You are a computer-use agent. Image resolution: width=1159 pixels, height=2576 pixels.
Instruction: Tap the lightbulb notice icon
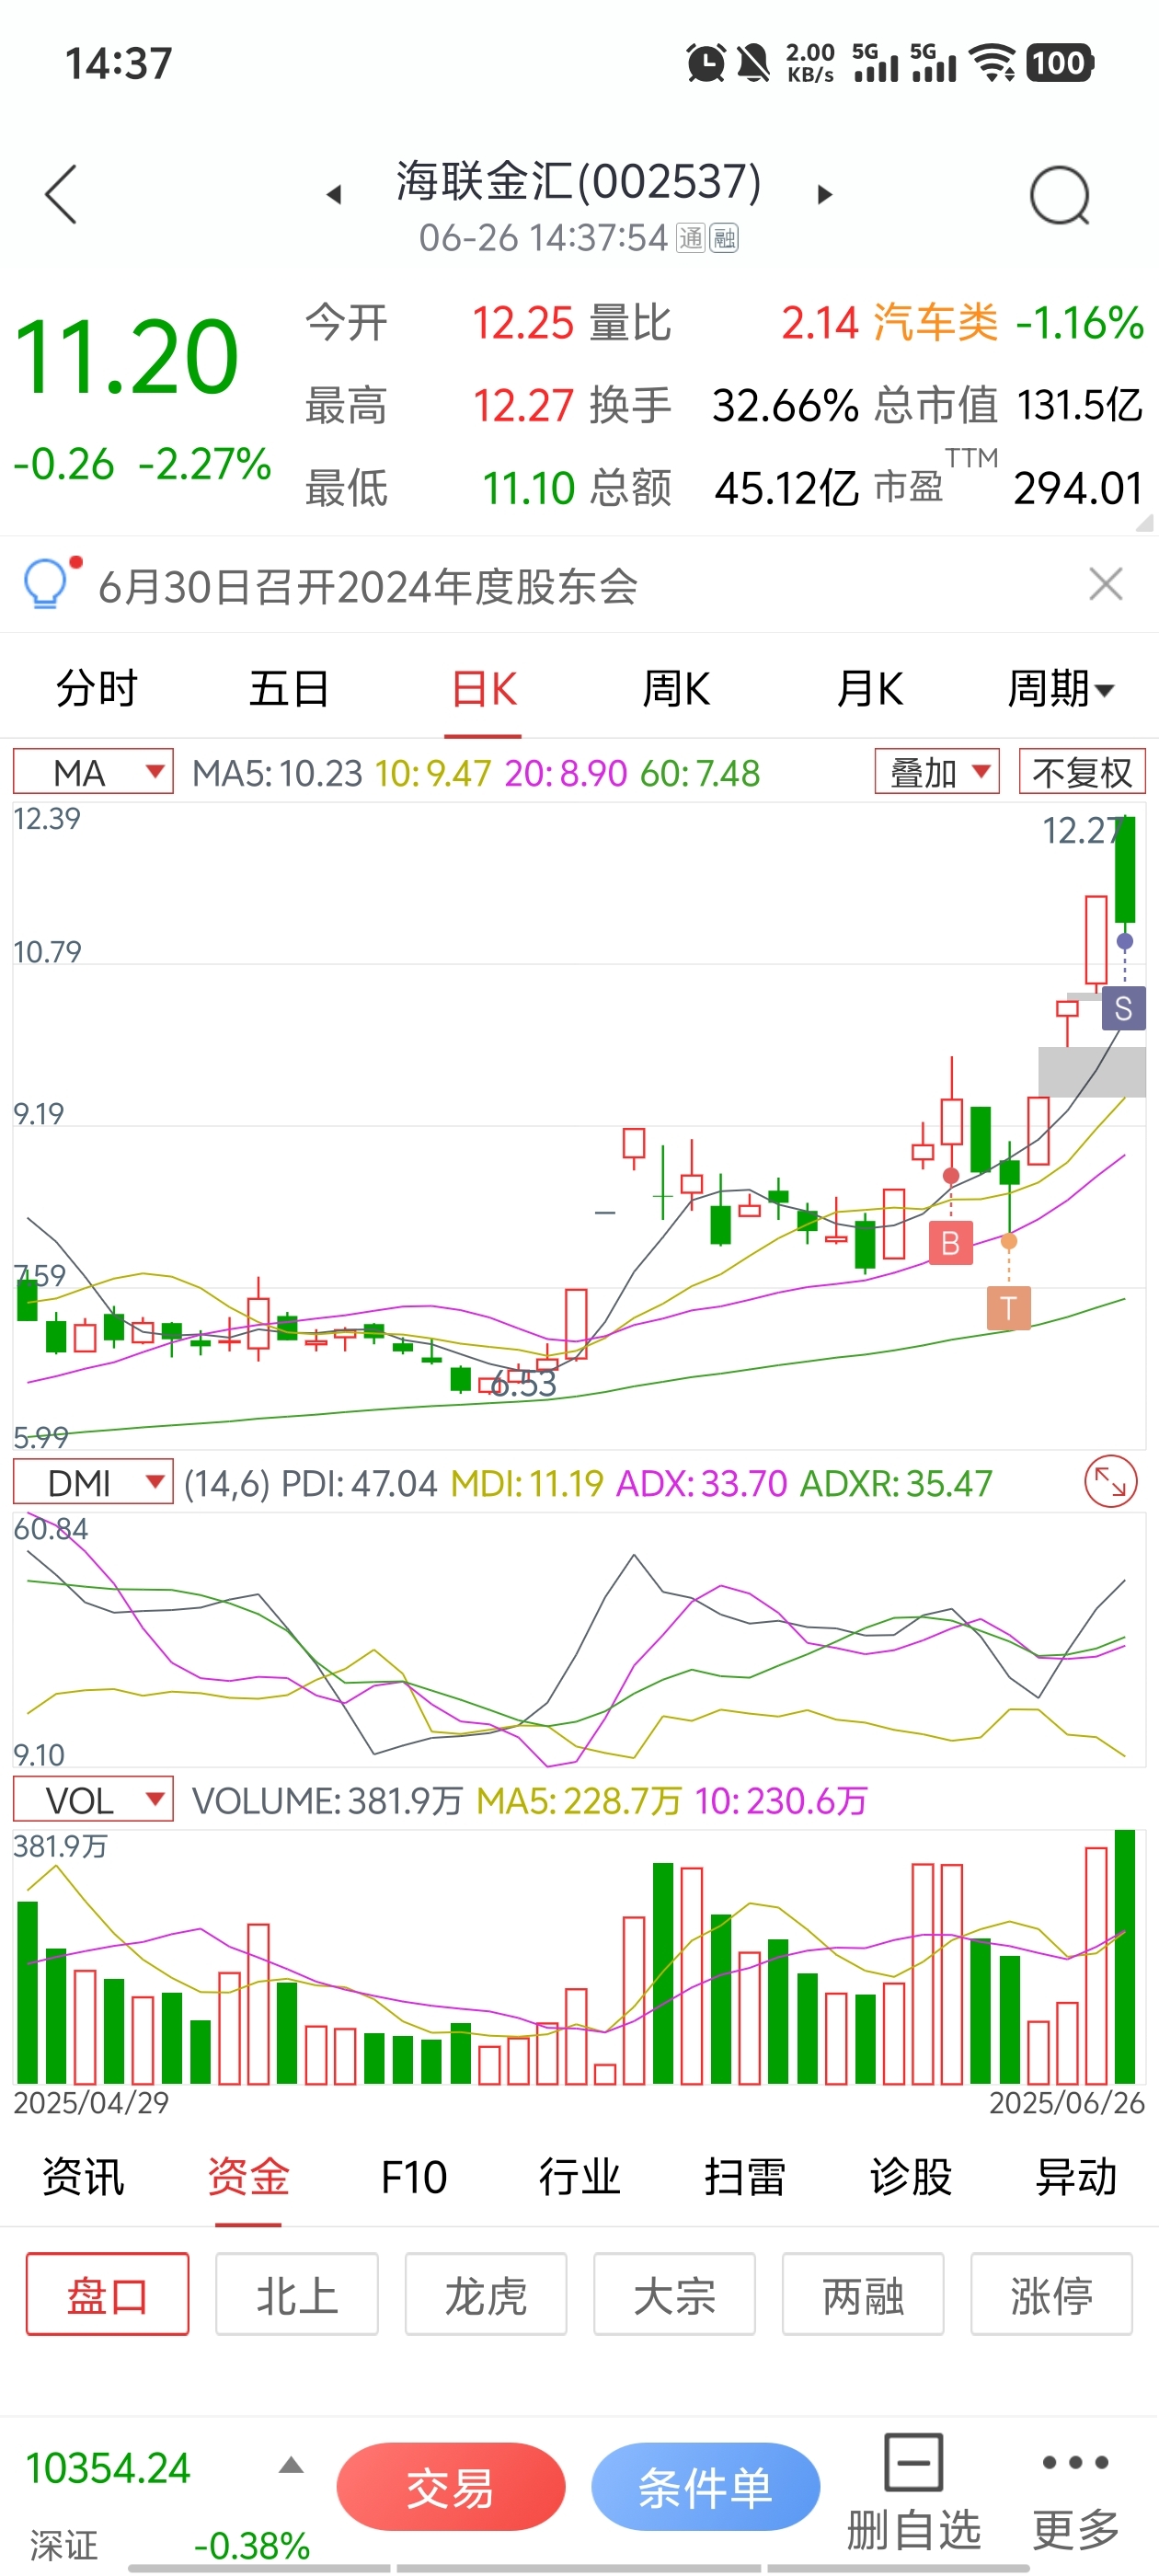click(46, 583)
